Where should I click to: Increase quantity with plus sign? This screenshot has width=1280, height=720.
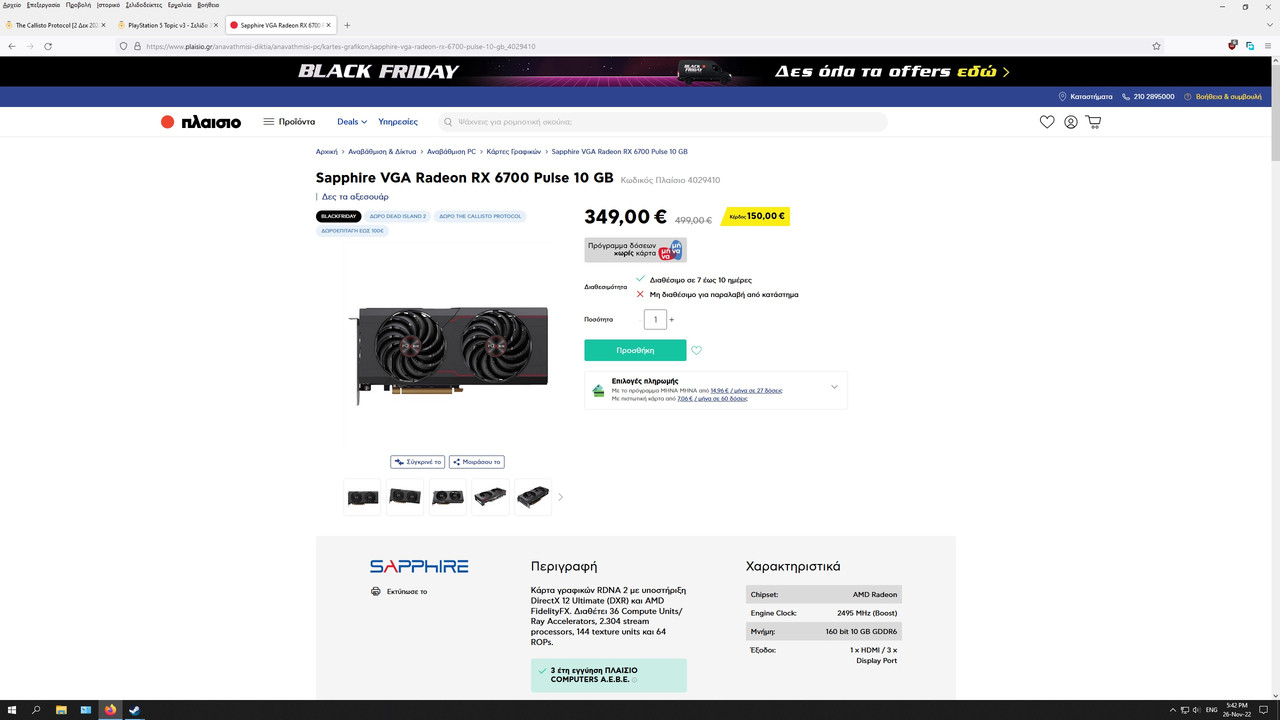pyautogui.click(x=671, y=320)
